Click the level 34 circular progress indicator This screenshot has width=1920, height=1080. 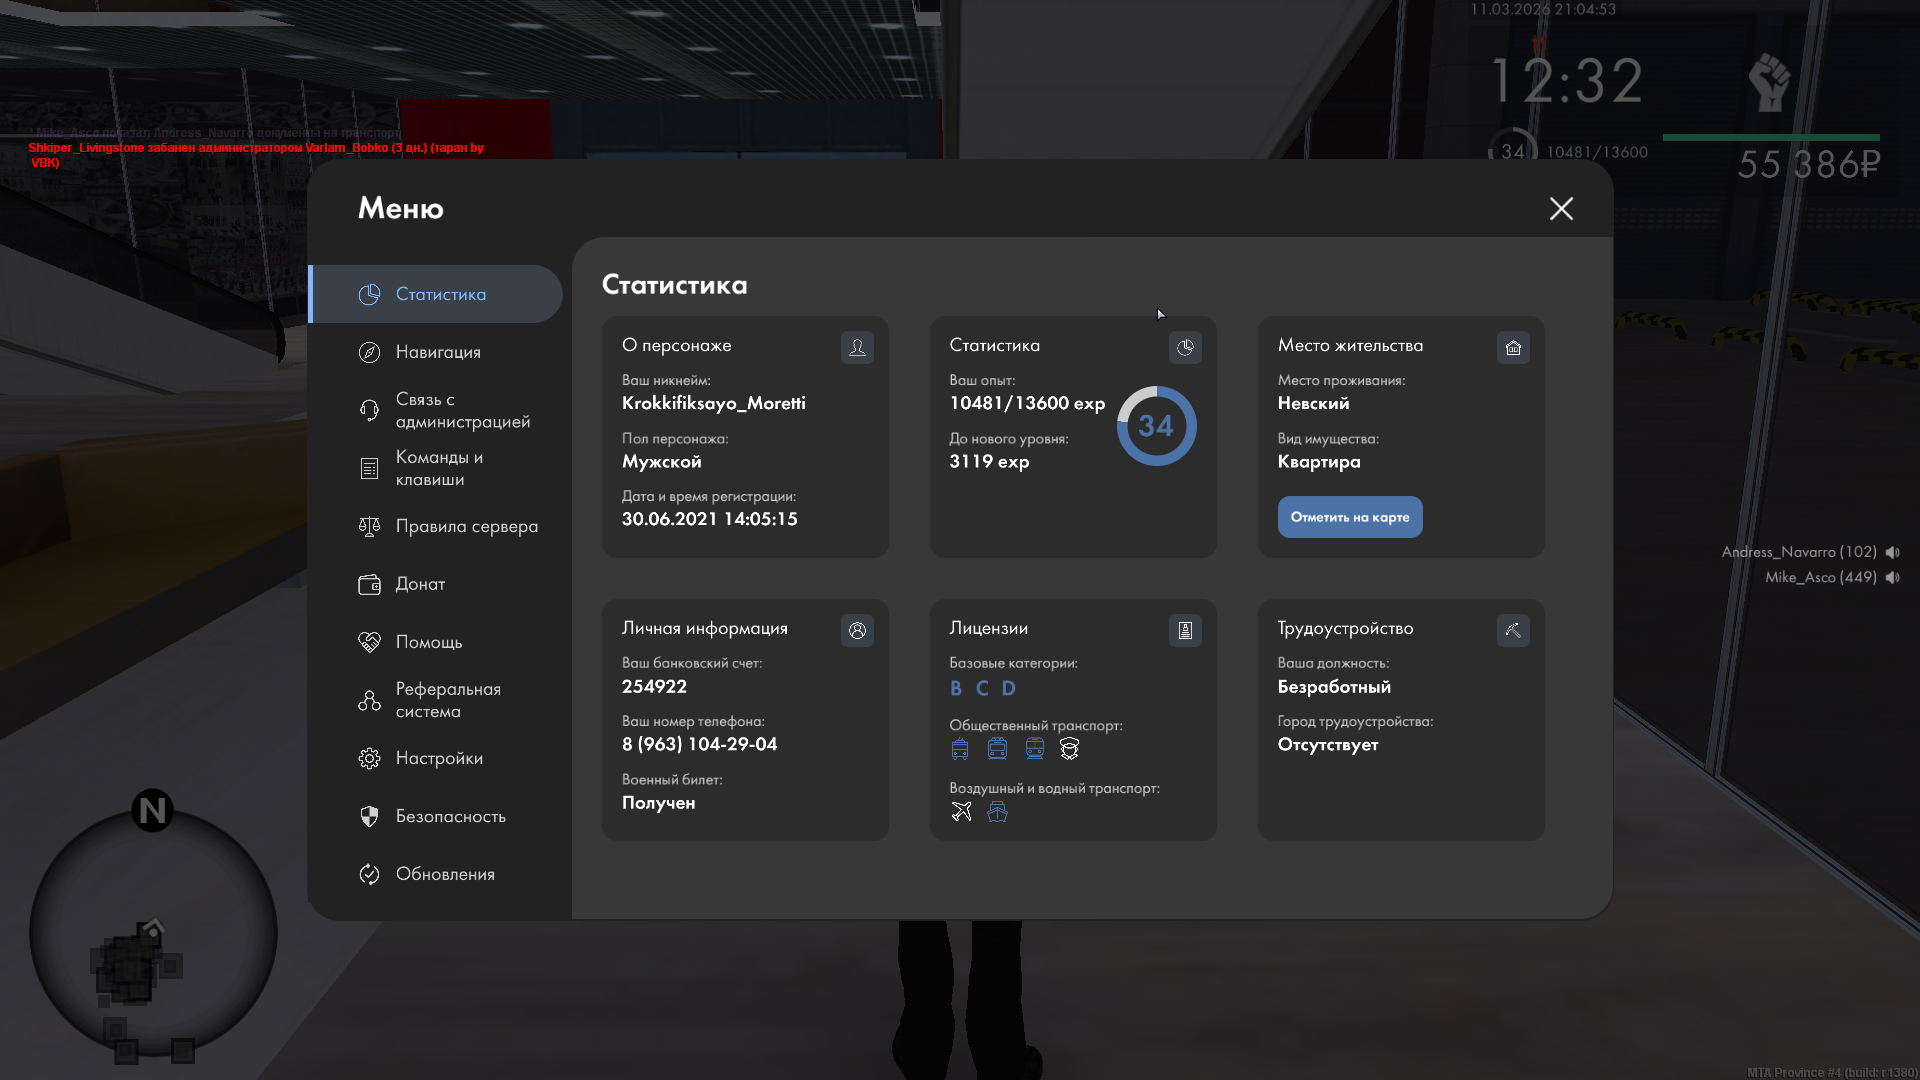[x=1156, y=426]
